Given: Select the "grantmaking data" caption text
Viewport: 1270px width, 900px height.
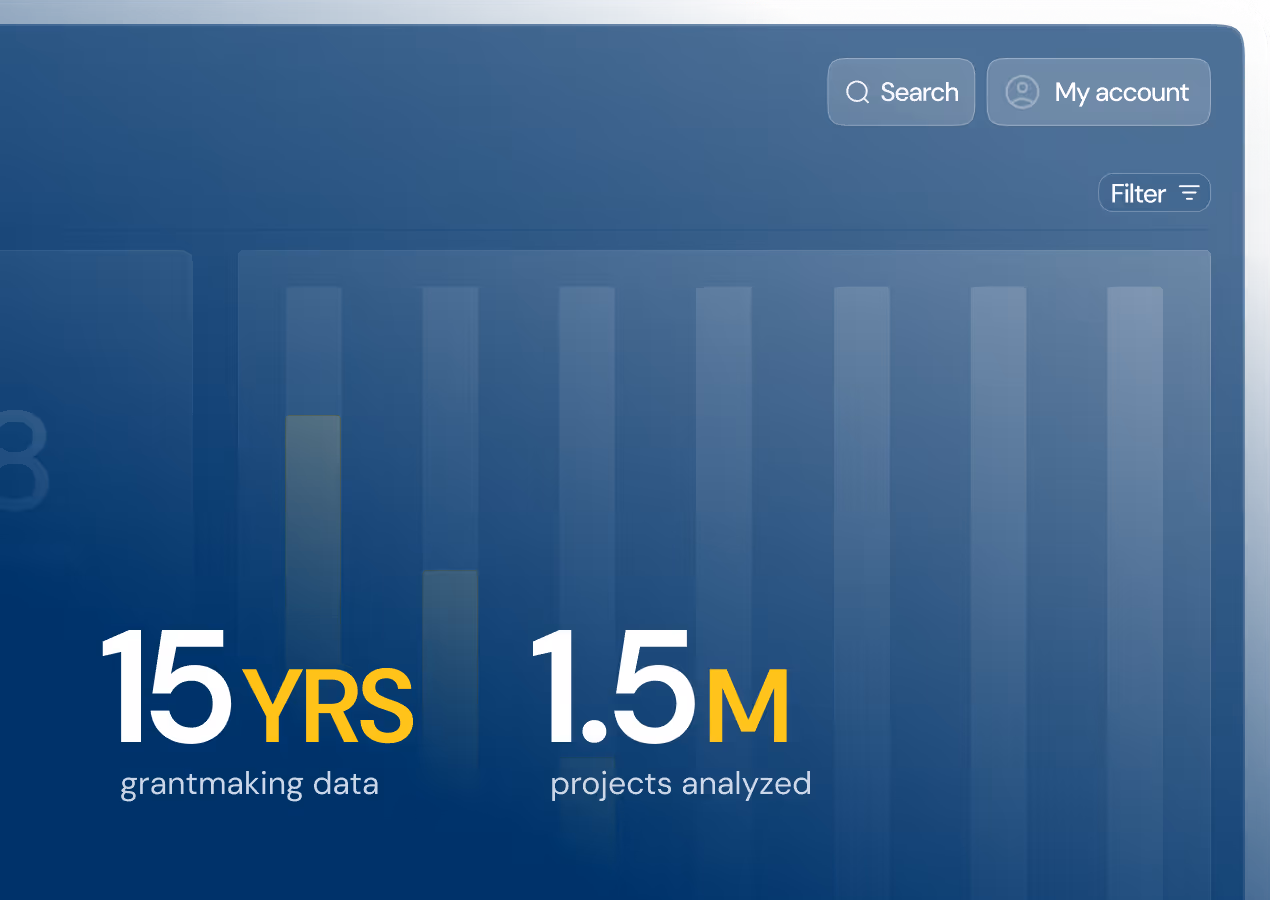Looking at the screenshot, I should pos(249,783).
